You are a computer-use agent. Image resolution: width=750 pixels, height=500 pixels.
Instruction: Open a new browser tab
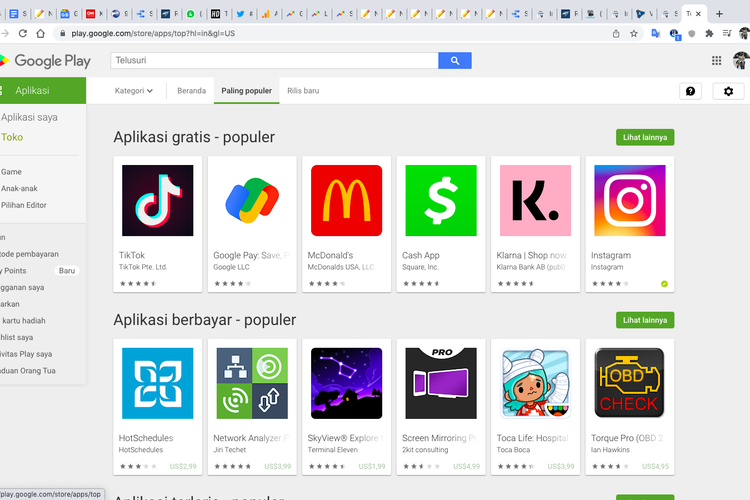coord(719,14)
